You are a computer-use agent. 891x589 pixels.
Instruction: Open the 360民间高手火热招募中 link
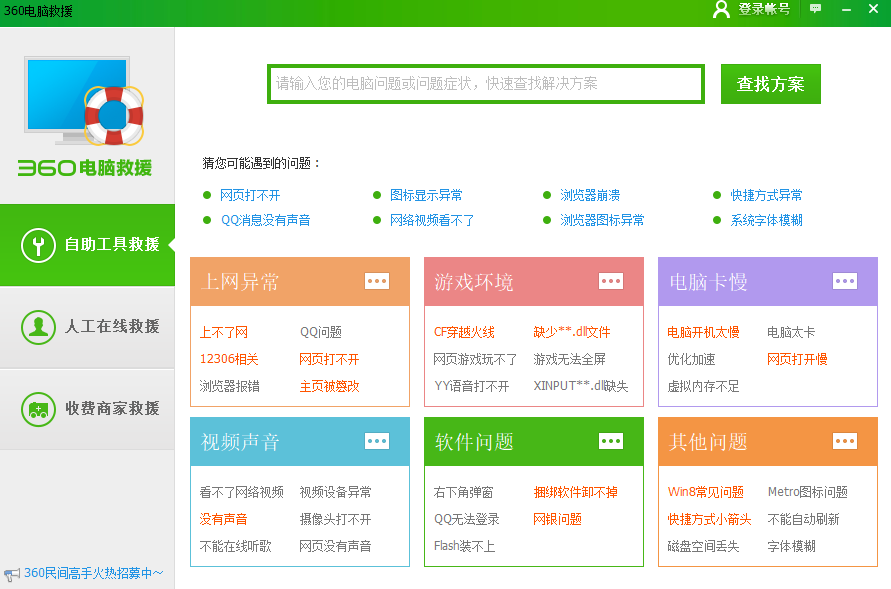click(x=92, y=574)
